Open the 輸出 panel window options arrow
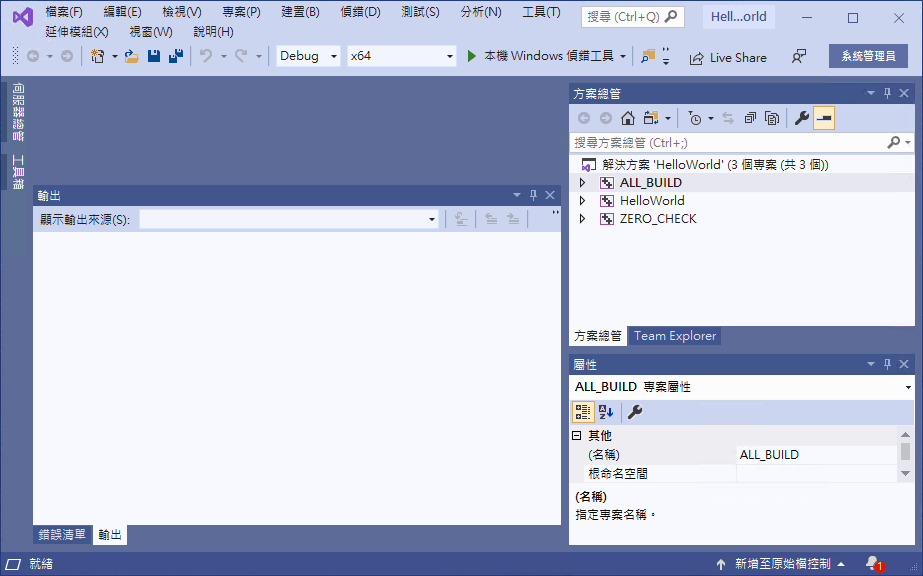The height and width of the screenshot is (576, 923). pos(517,195)
